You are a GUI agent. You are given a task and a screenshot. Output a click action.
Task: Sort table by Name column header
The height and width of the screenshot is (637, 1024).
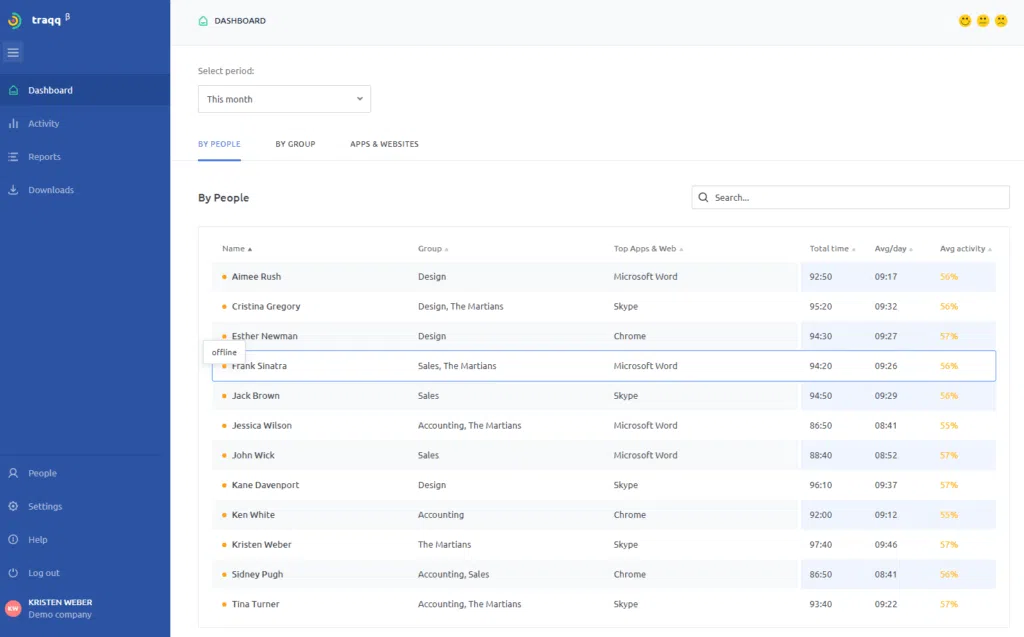(x=236, y=249)
